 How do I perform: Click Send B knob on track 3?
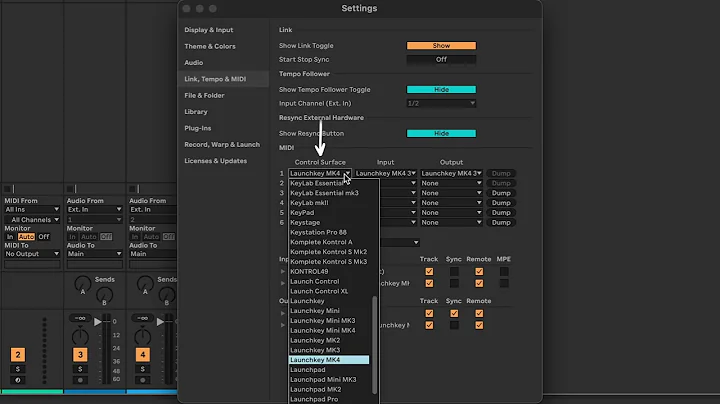104,294
